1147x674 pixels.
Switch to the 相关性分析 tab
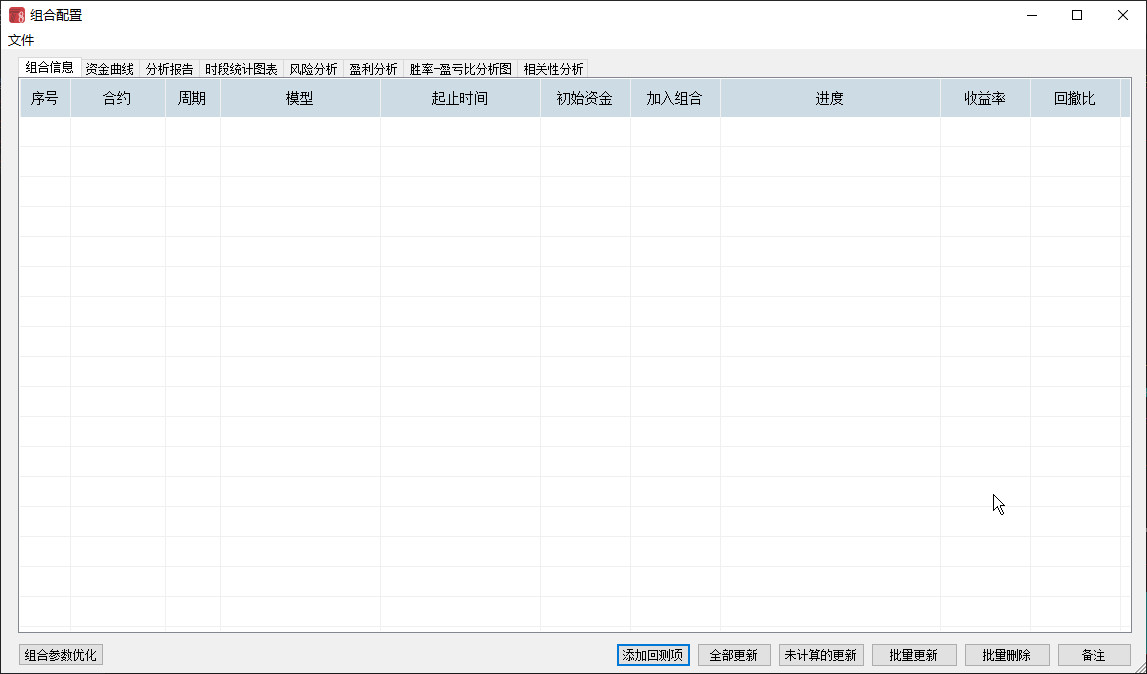pyautogui.click(x=553, y=69)
